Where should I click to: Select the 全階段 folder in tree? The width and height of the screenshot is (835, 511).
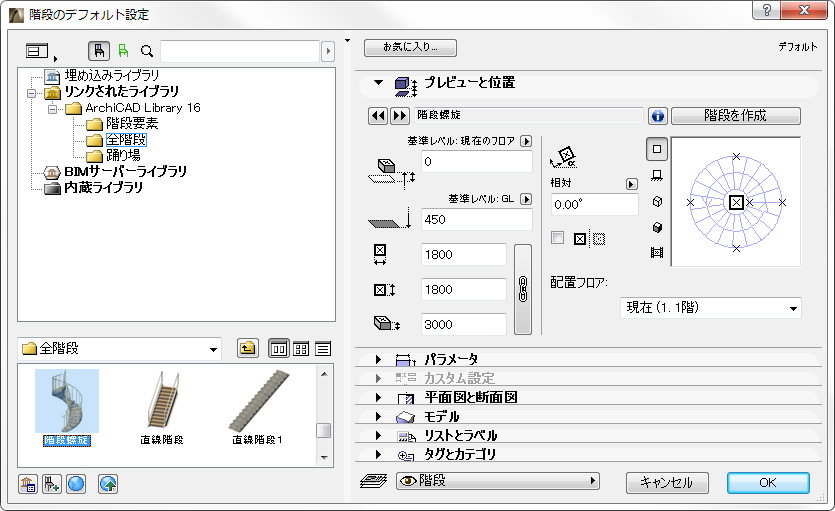point(126,139)
